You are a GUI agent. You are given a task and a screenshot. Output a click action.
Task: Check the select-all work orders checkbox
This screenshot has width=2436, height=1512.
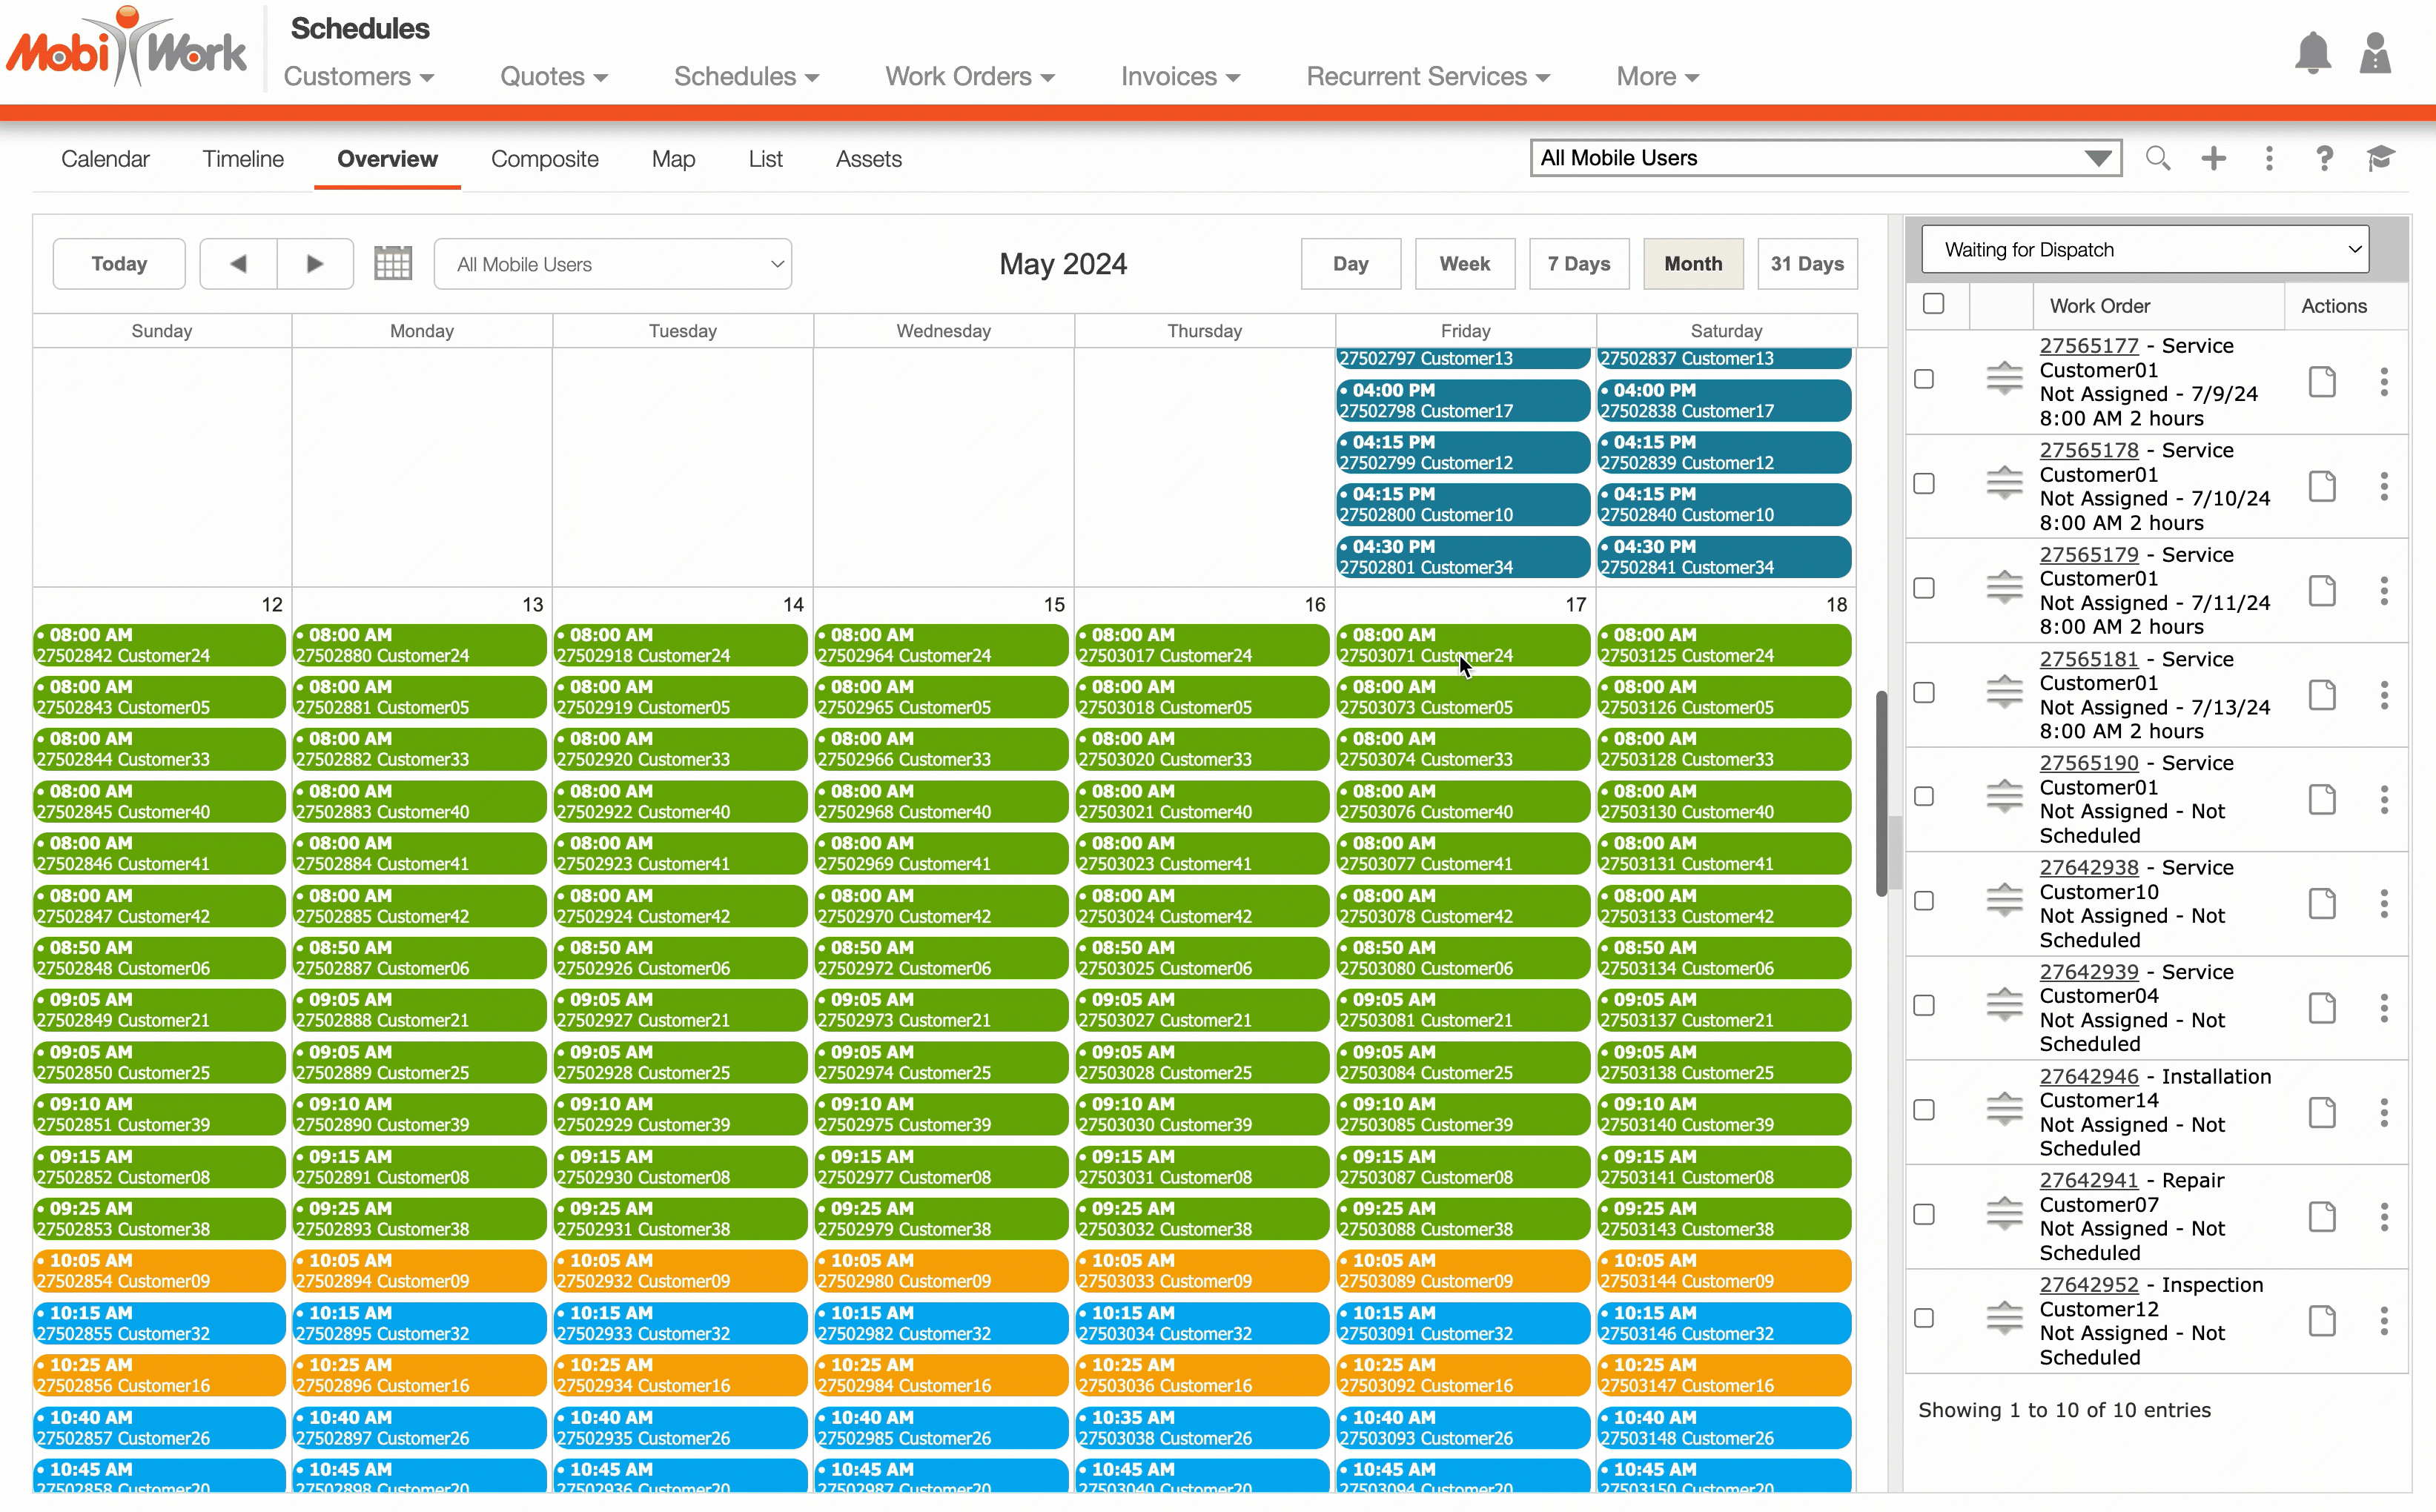(x=1933, y=304)
